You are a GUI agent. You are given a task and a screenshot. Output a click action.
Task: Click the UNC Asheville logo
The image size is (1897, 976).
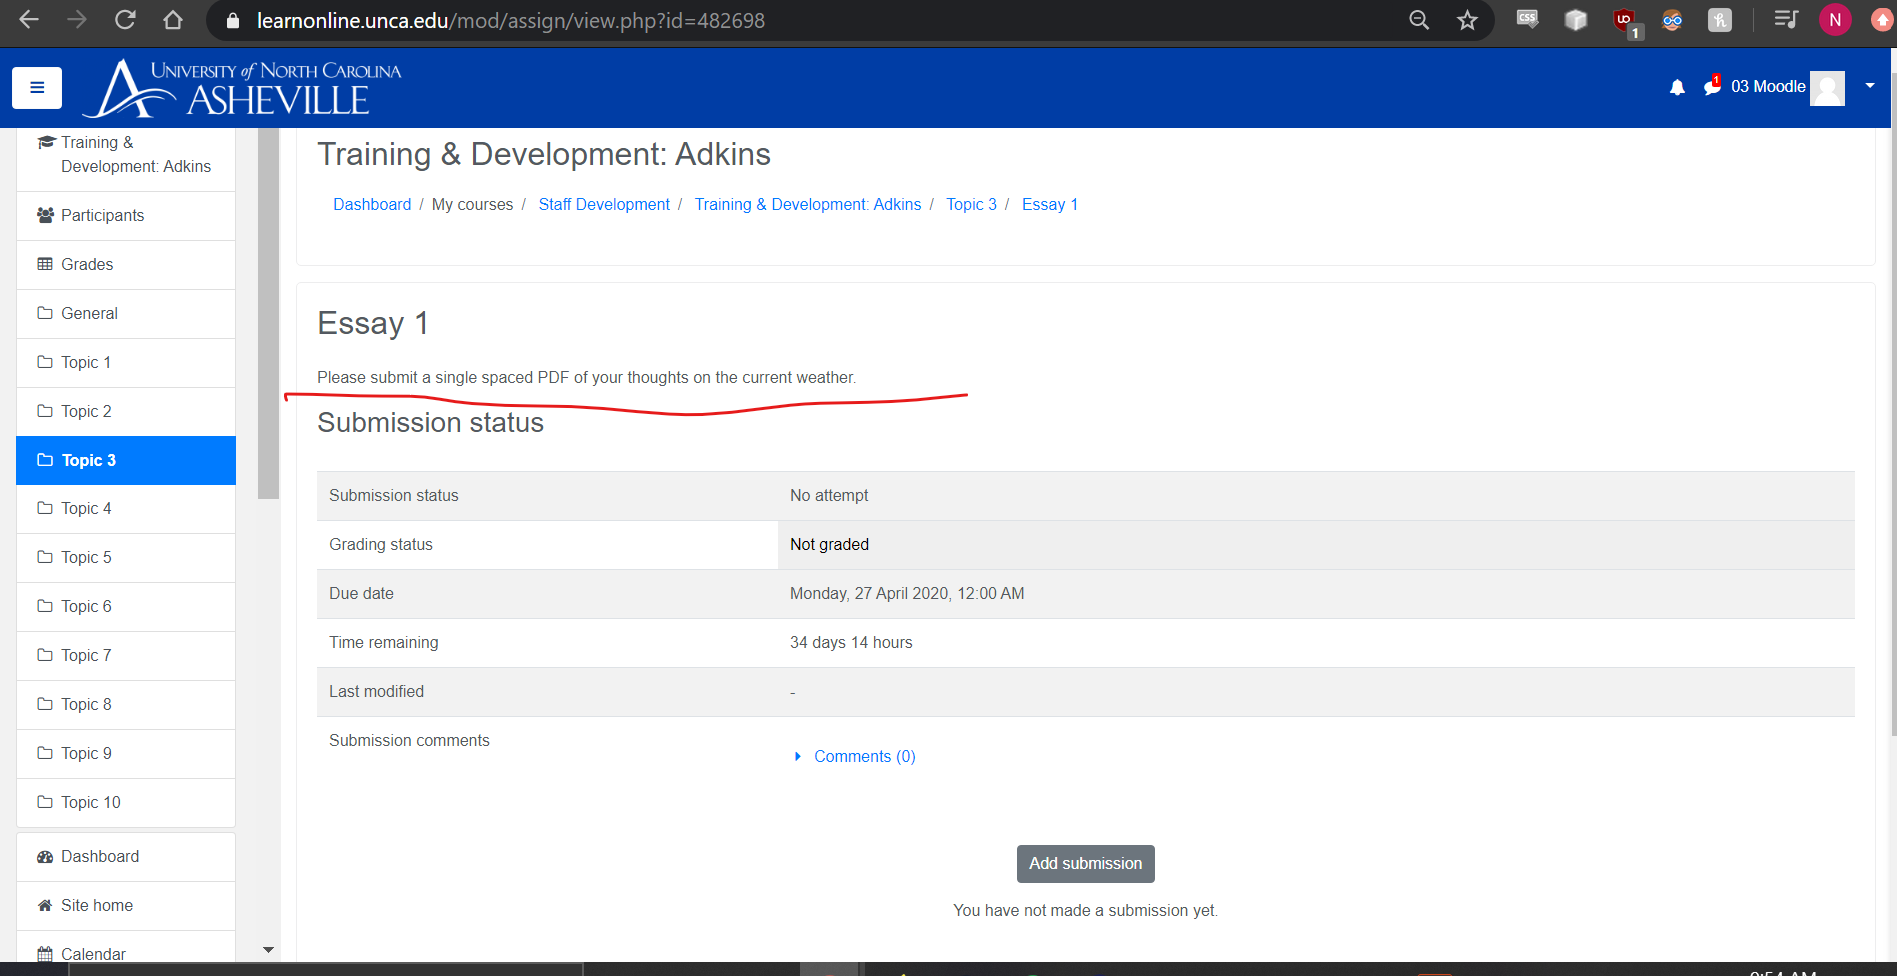(242, 88)
